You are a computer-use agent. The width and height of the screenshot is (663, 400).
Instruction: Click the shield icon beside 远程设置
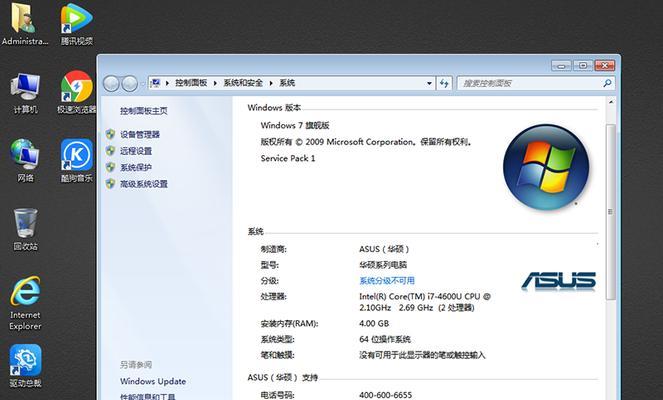[110, 151]
